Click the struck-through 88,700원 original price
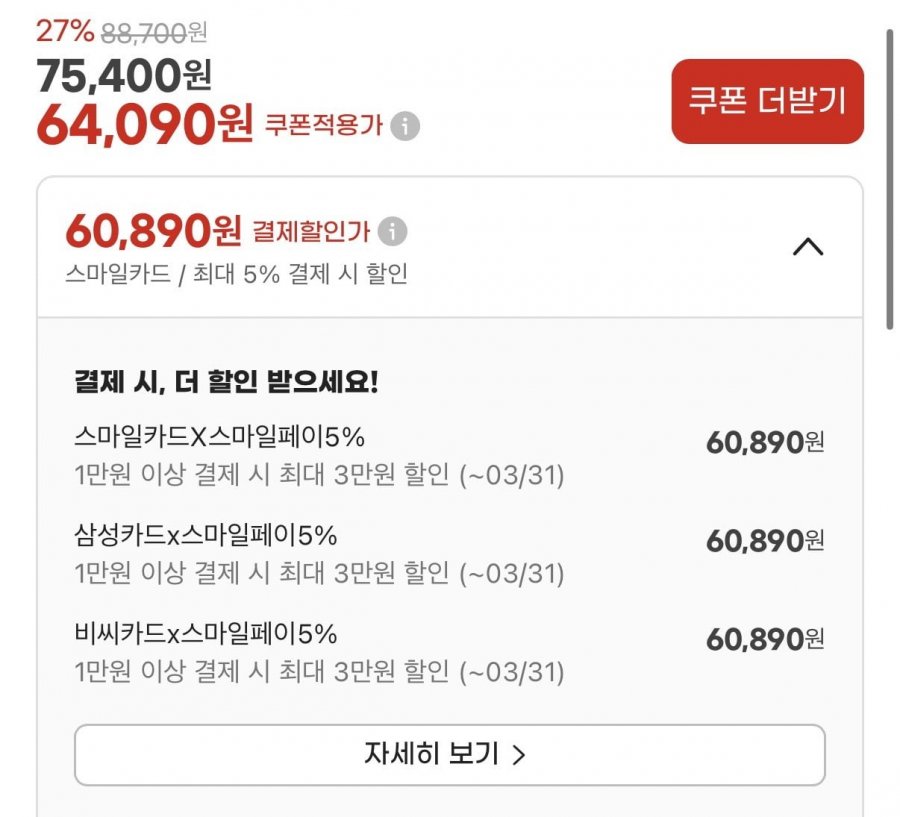Image resolution: width=900 pixels, height=817 pixels. pyautogui.click(x=153, y=33)
